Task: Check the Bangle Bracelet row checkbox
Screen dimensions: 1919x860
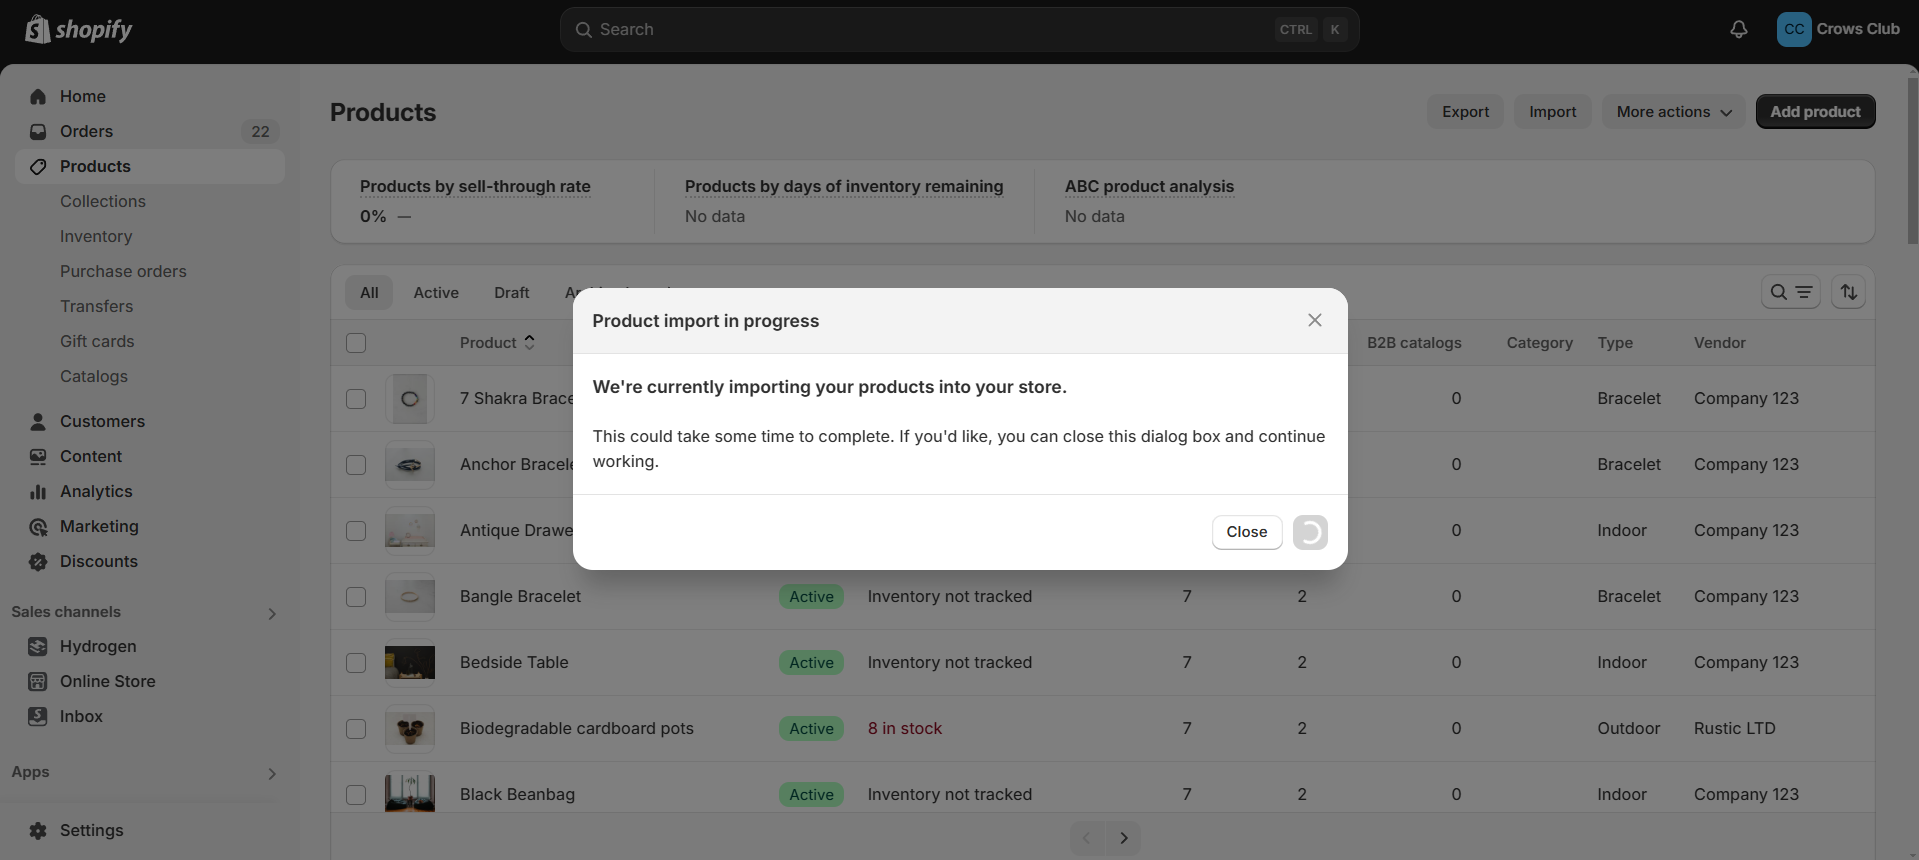Action: (356, 597)
